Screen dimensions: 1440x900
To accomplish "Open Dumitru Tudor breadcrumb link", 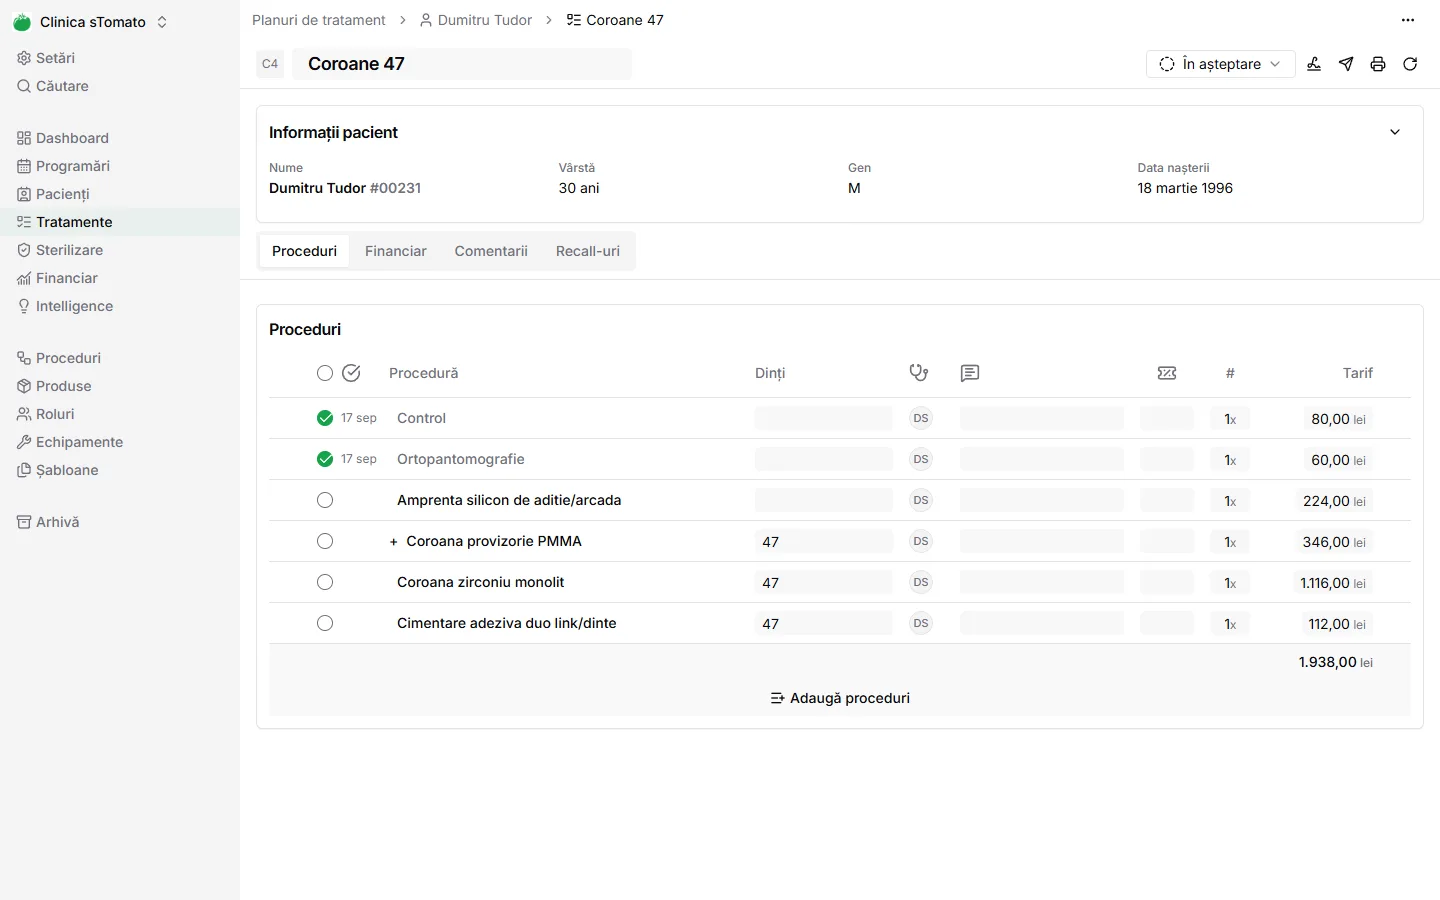I will click(x=476, y=20).
